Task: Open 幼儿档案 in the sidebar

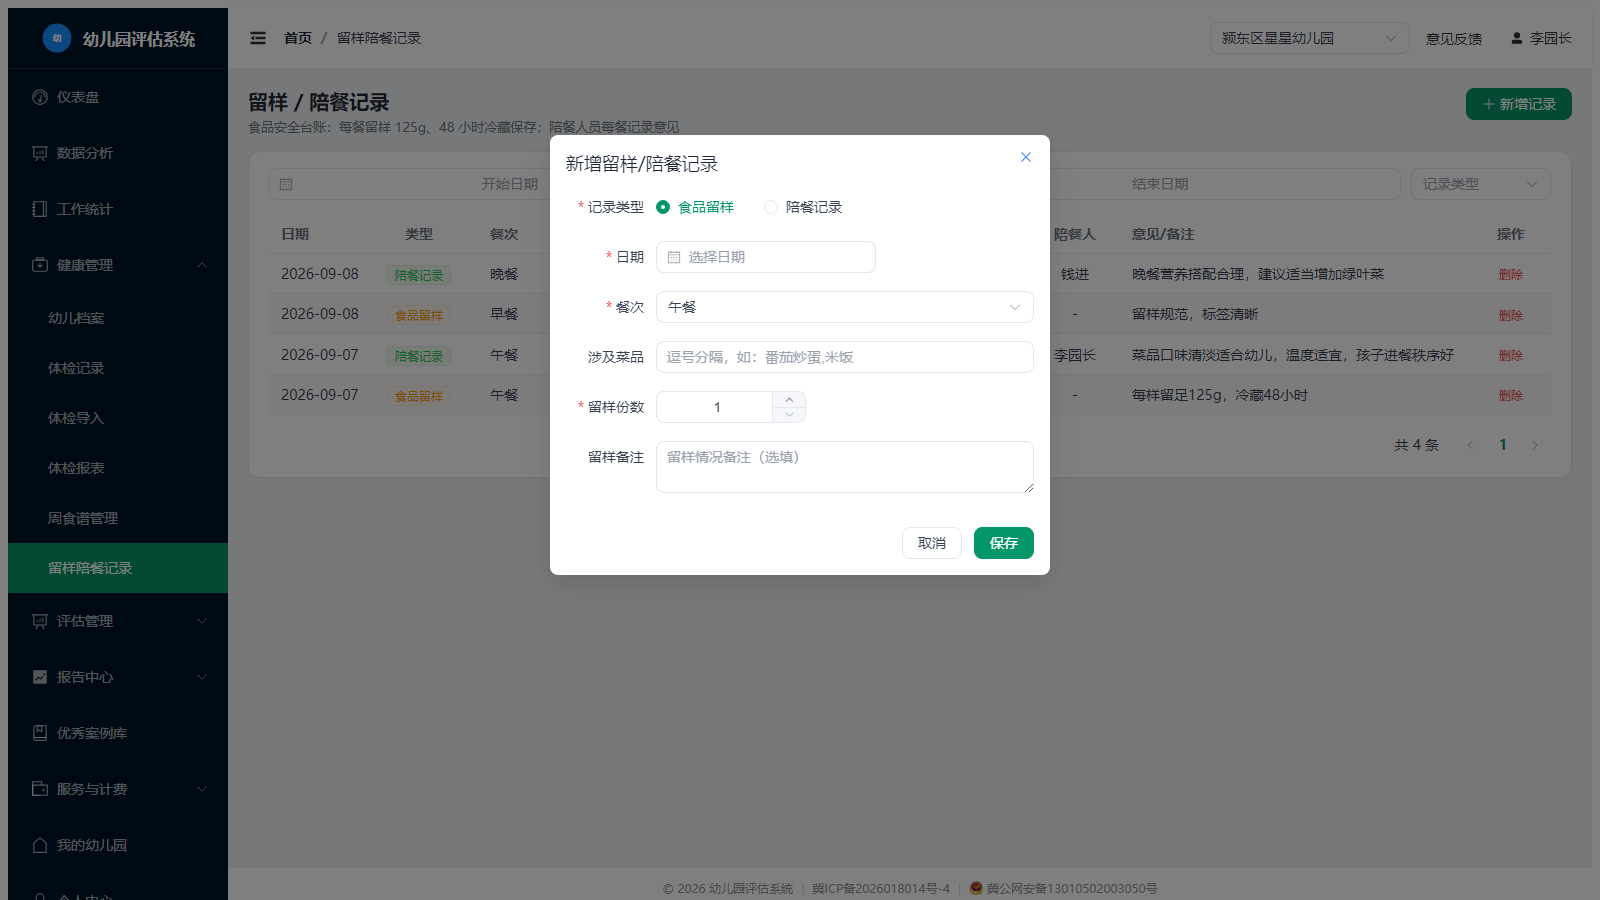Action: [118, 318]
